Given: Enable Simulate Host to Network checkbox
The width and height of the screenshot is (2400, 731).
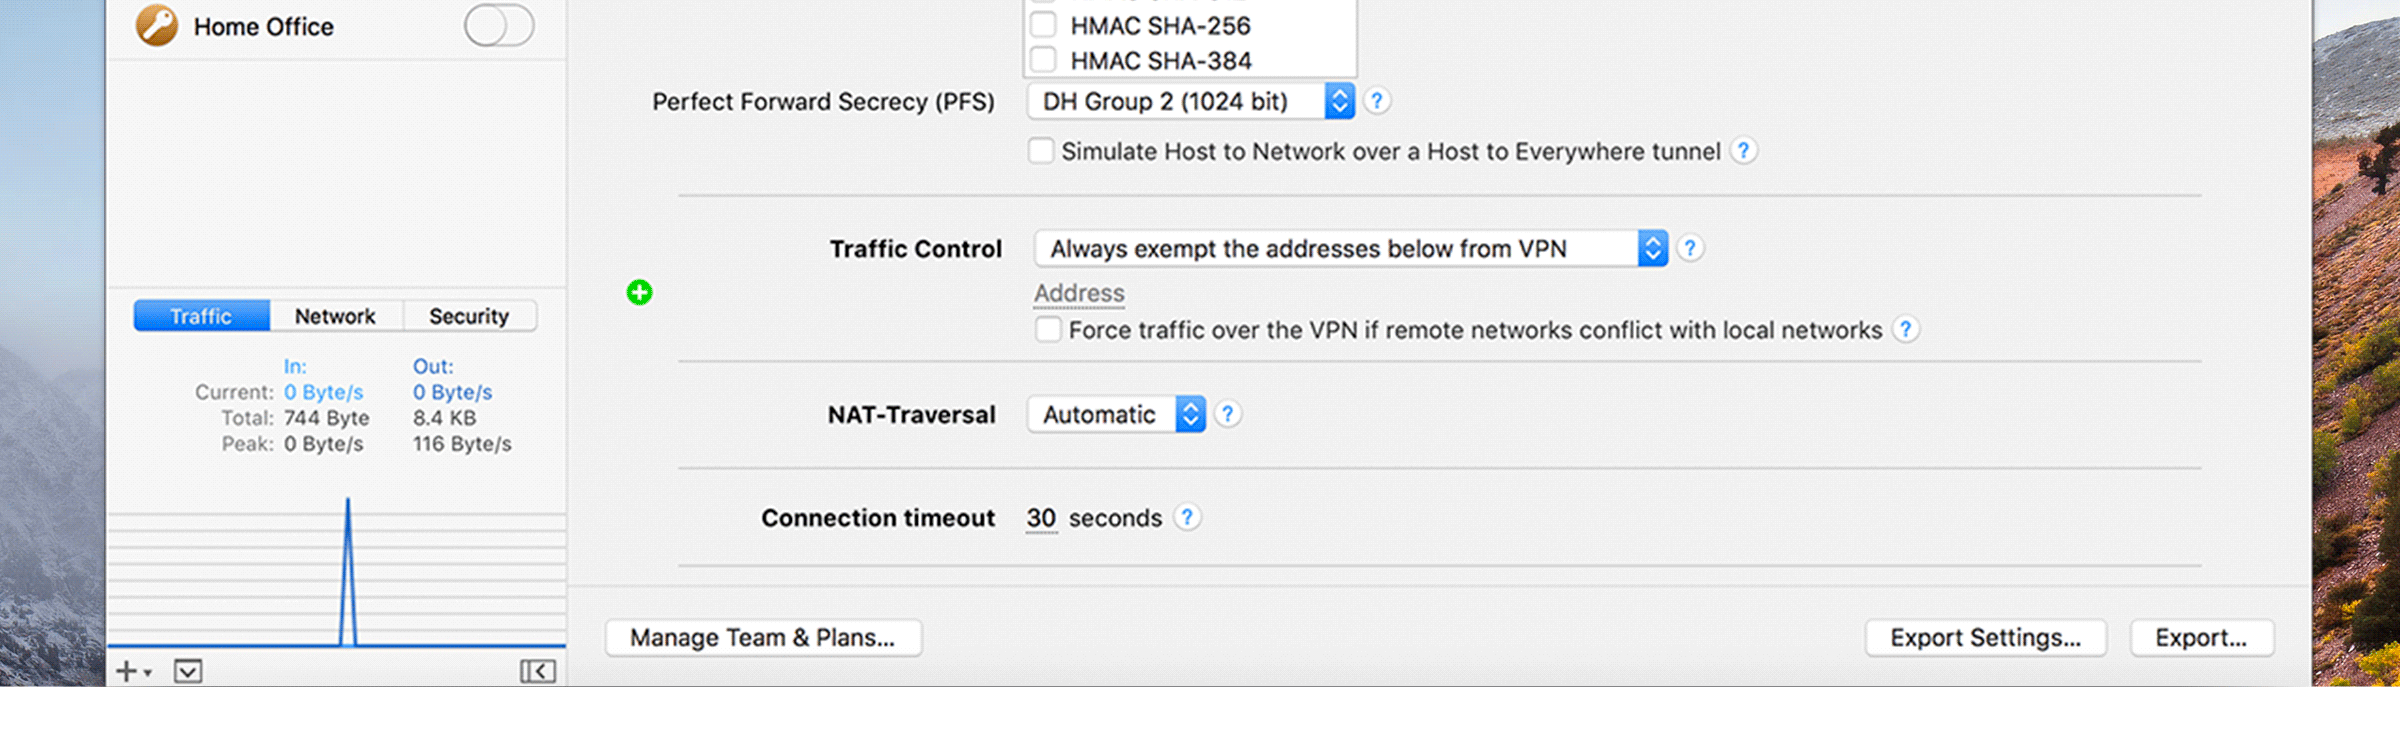Looking at the screenshot, I should [1041, 151].
